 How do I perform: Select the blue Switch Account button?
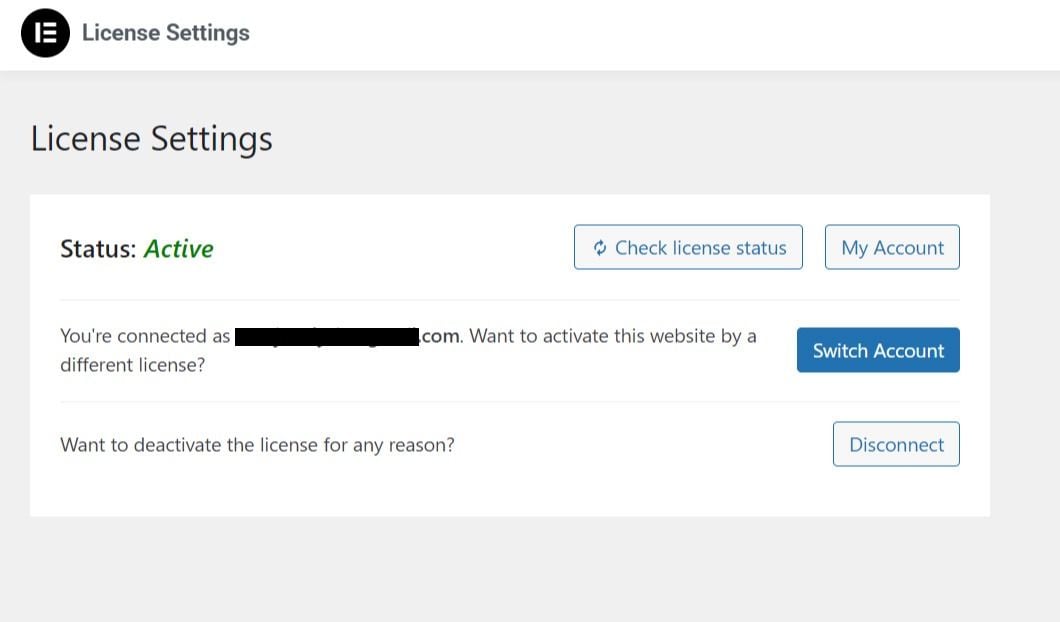click(x=878, y=350)
